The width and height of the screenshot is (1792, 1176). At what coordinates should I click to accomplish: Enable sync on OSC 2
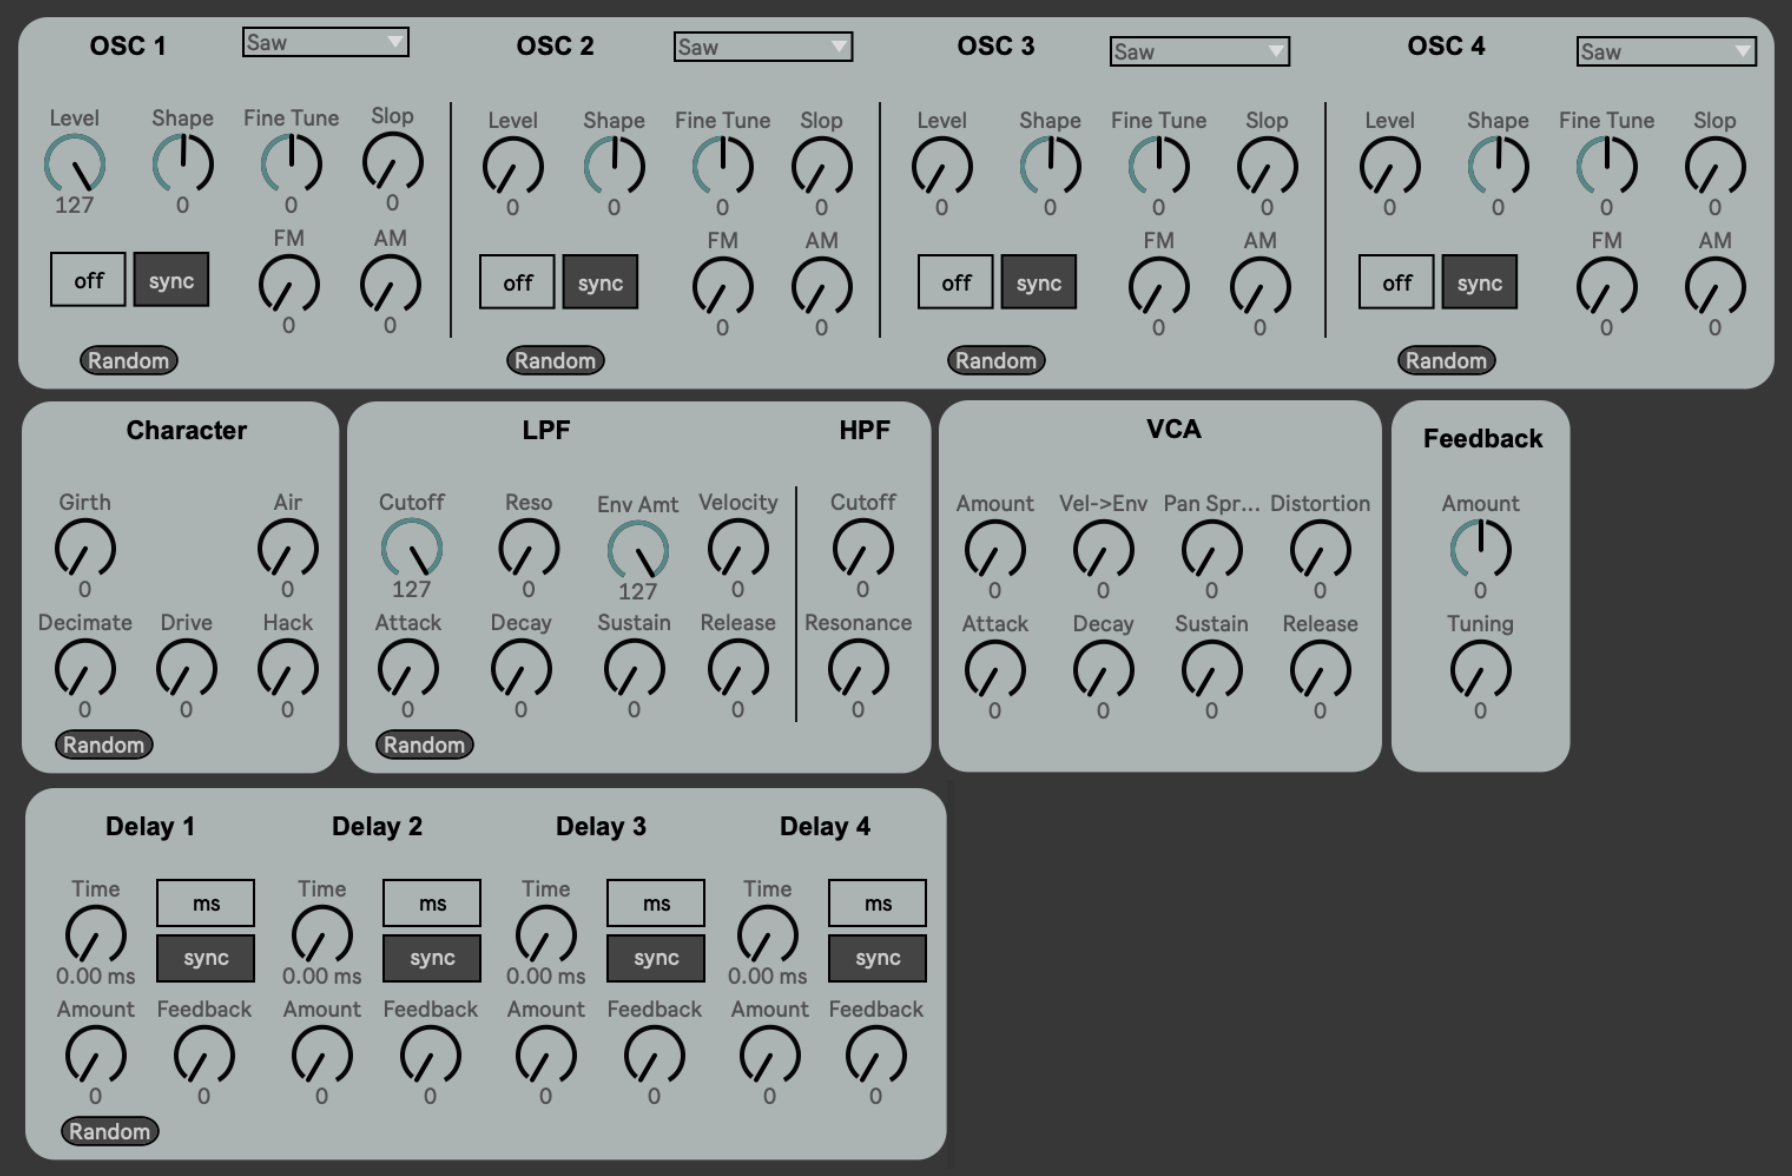click(x=600, y=283)
